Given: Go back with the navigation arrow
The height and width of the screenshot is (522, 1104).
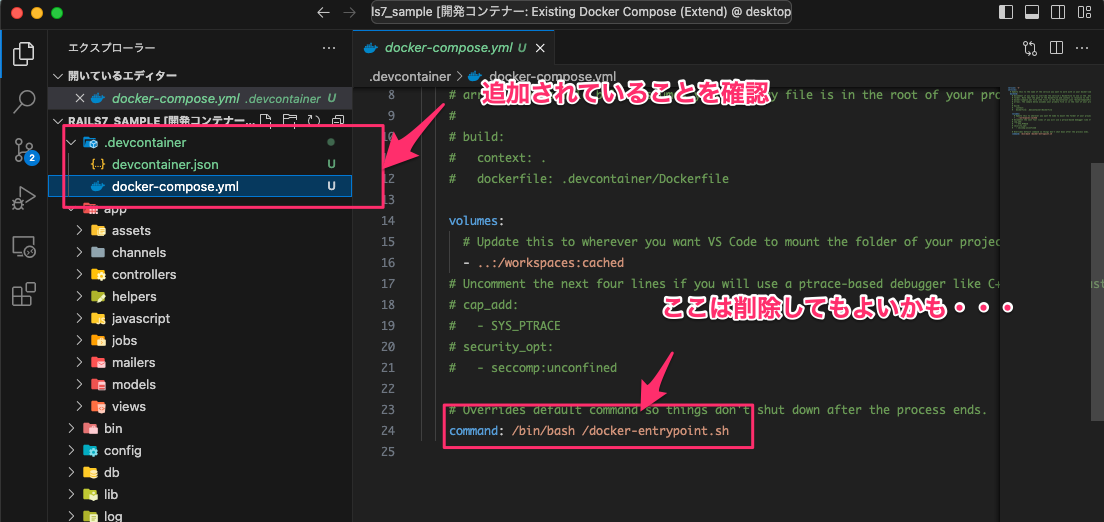Looking at the screenshot, I should 323,13.
